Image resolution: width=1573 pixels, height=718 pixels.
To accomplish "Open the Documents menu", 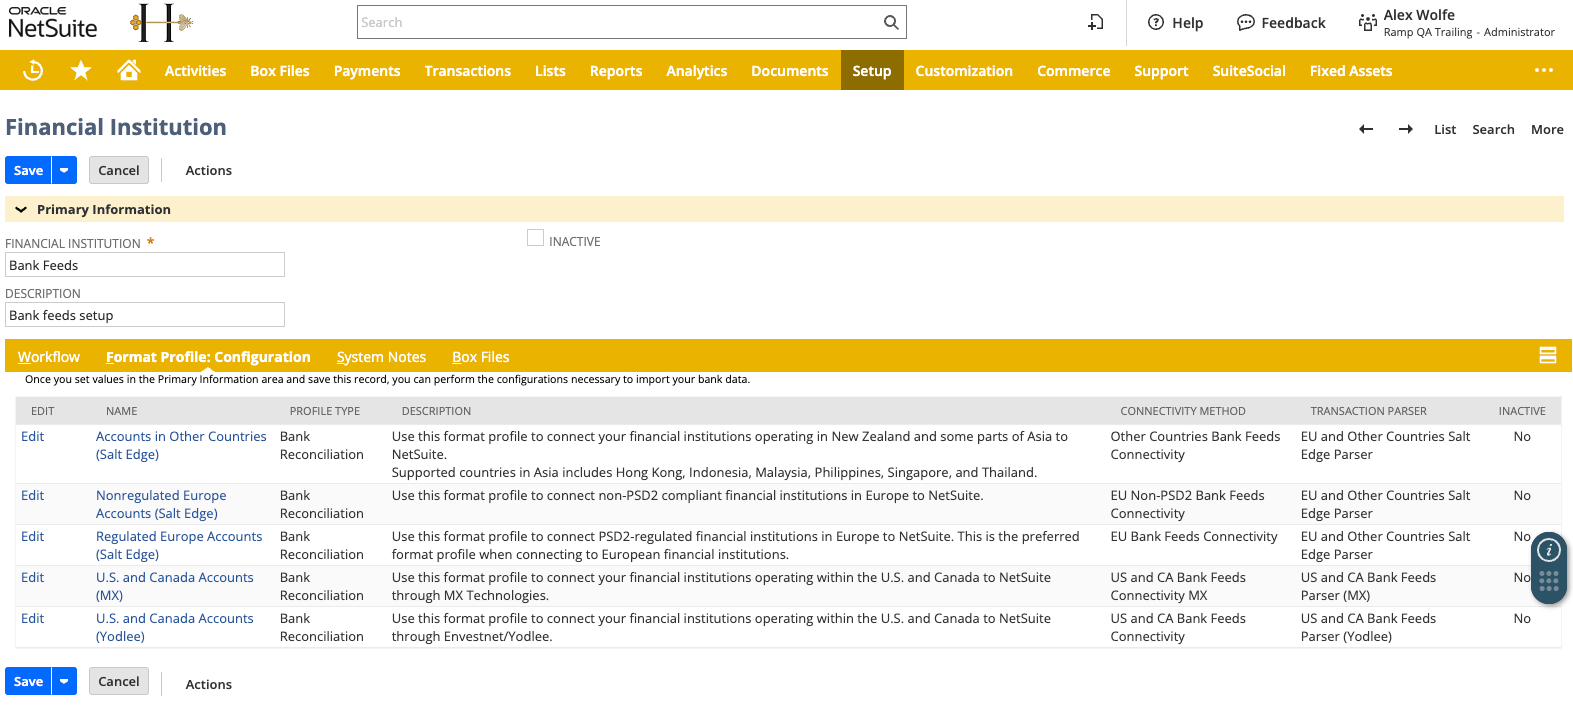I will tap(789, 70).
